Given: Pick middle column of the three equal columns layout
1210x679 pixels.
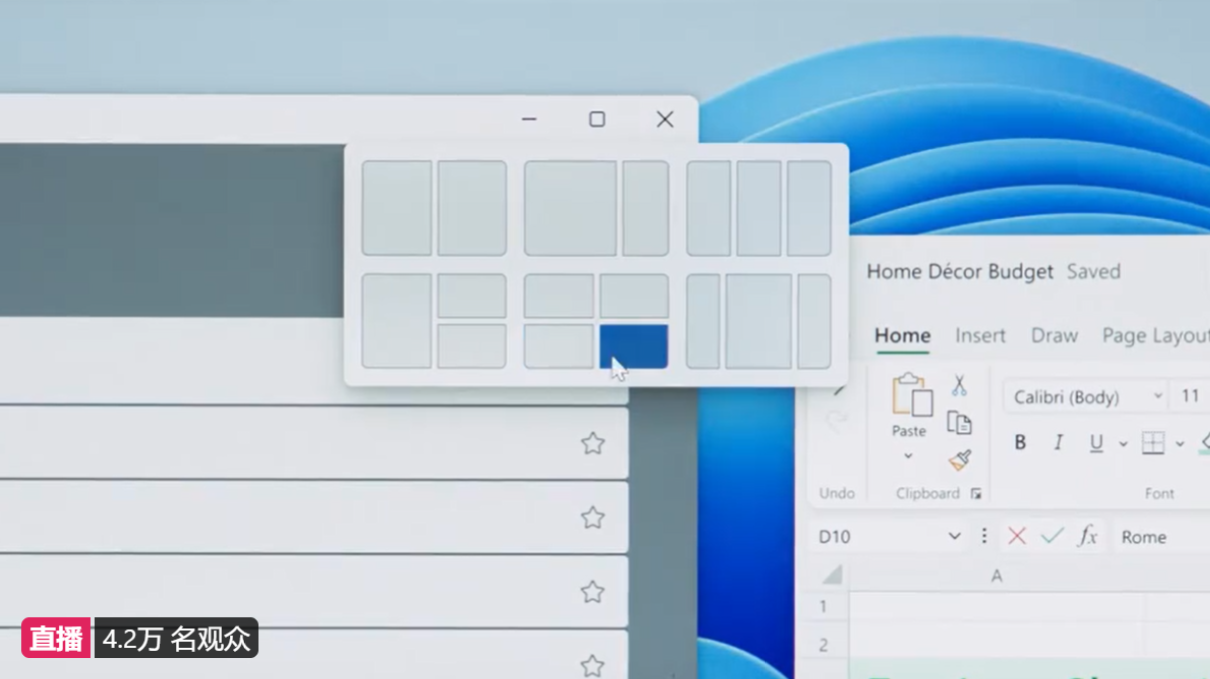Looking at the screenshot, I should pos(759,208).
